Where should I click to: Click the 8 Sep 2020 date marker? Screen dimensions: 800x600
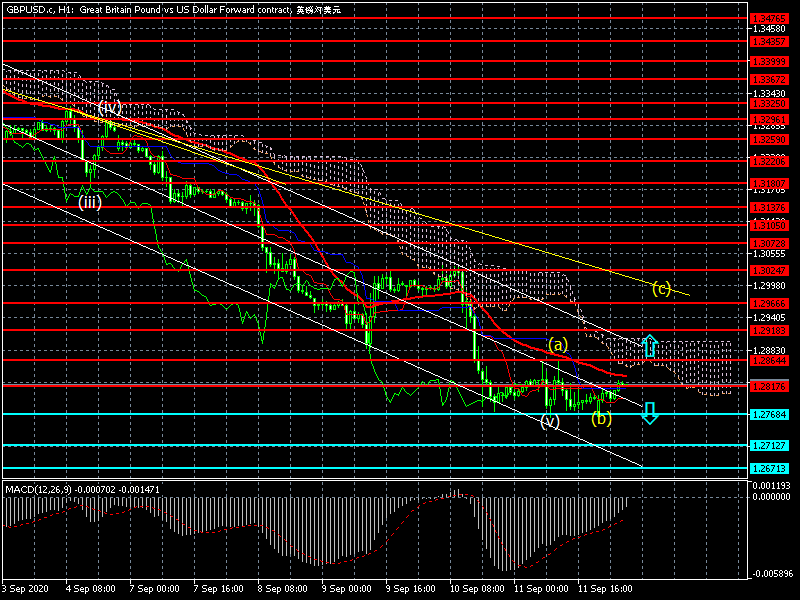(x=275, y=590)
